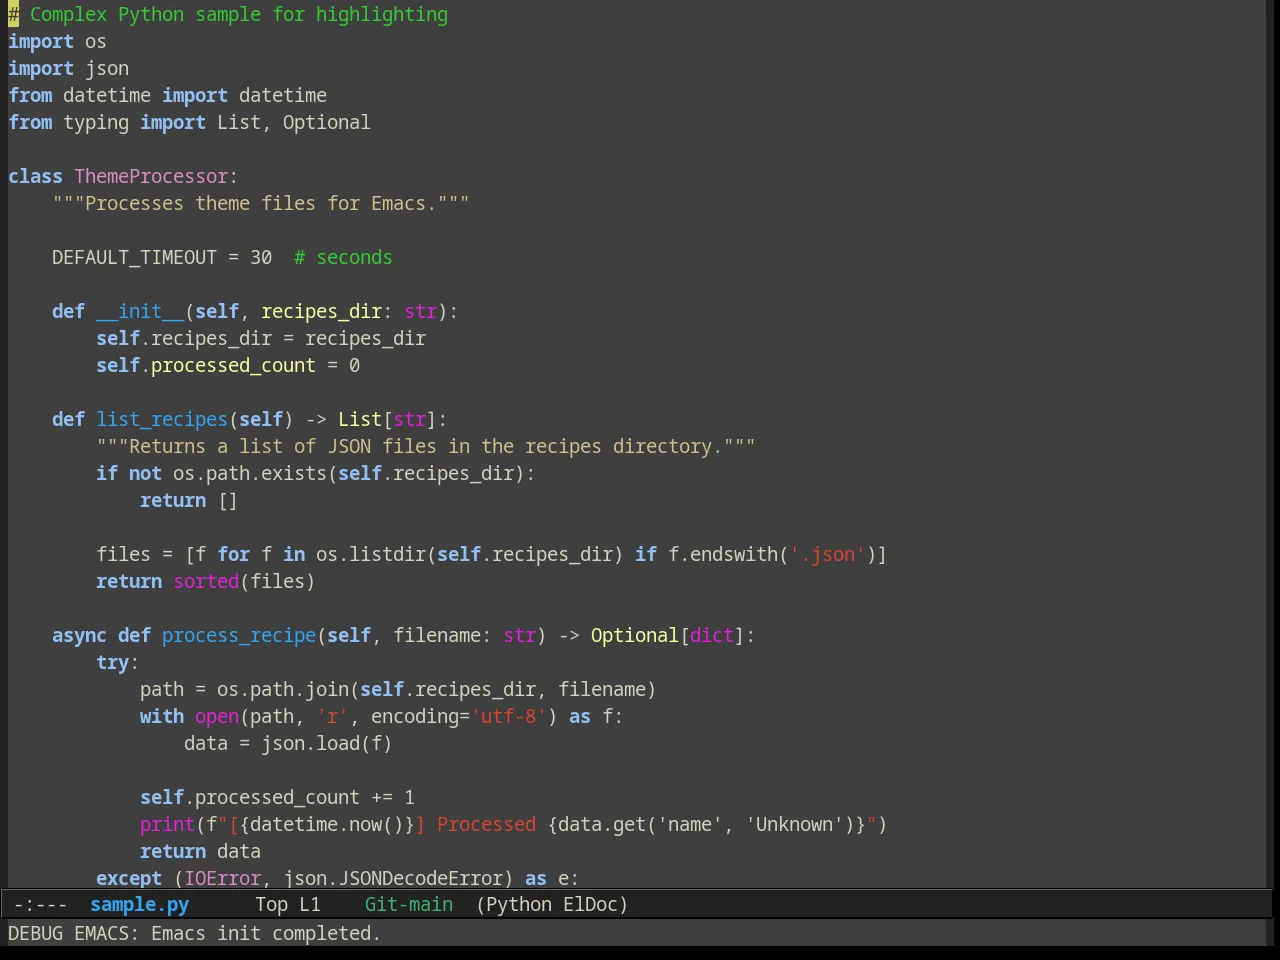The width and height of the screenshot is (1280, 960).
Task: Click the 'self.processed_count += 1' line
Action: (x=277, y=798)
